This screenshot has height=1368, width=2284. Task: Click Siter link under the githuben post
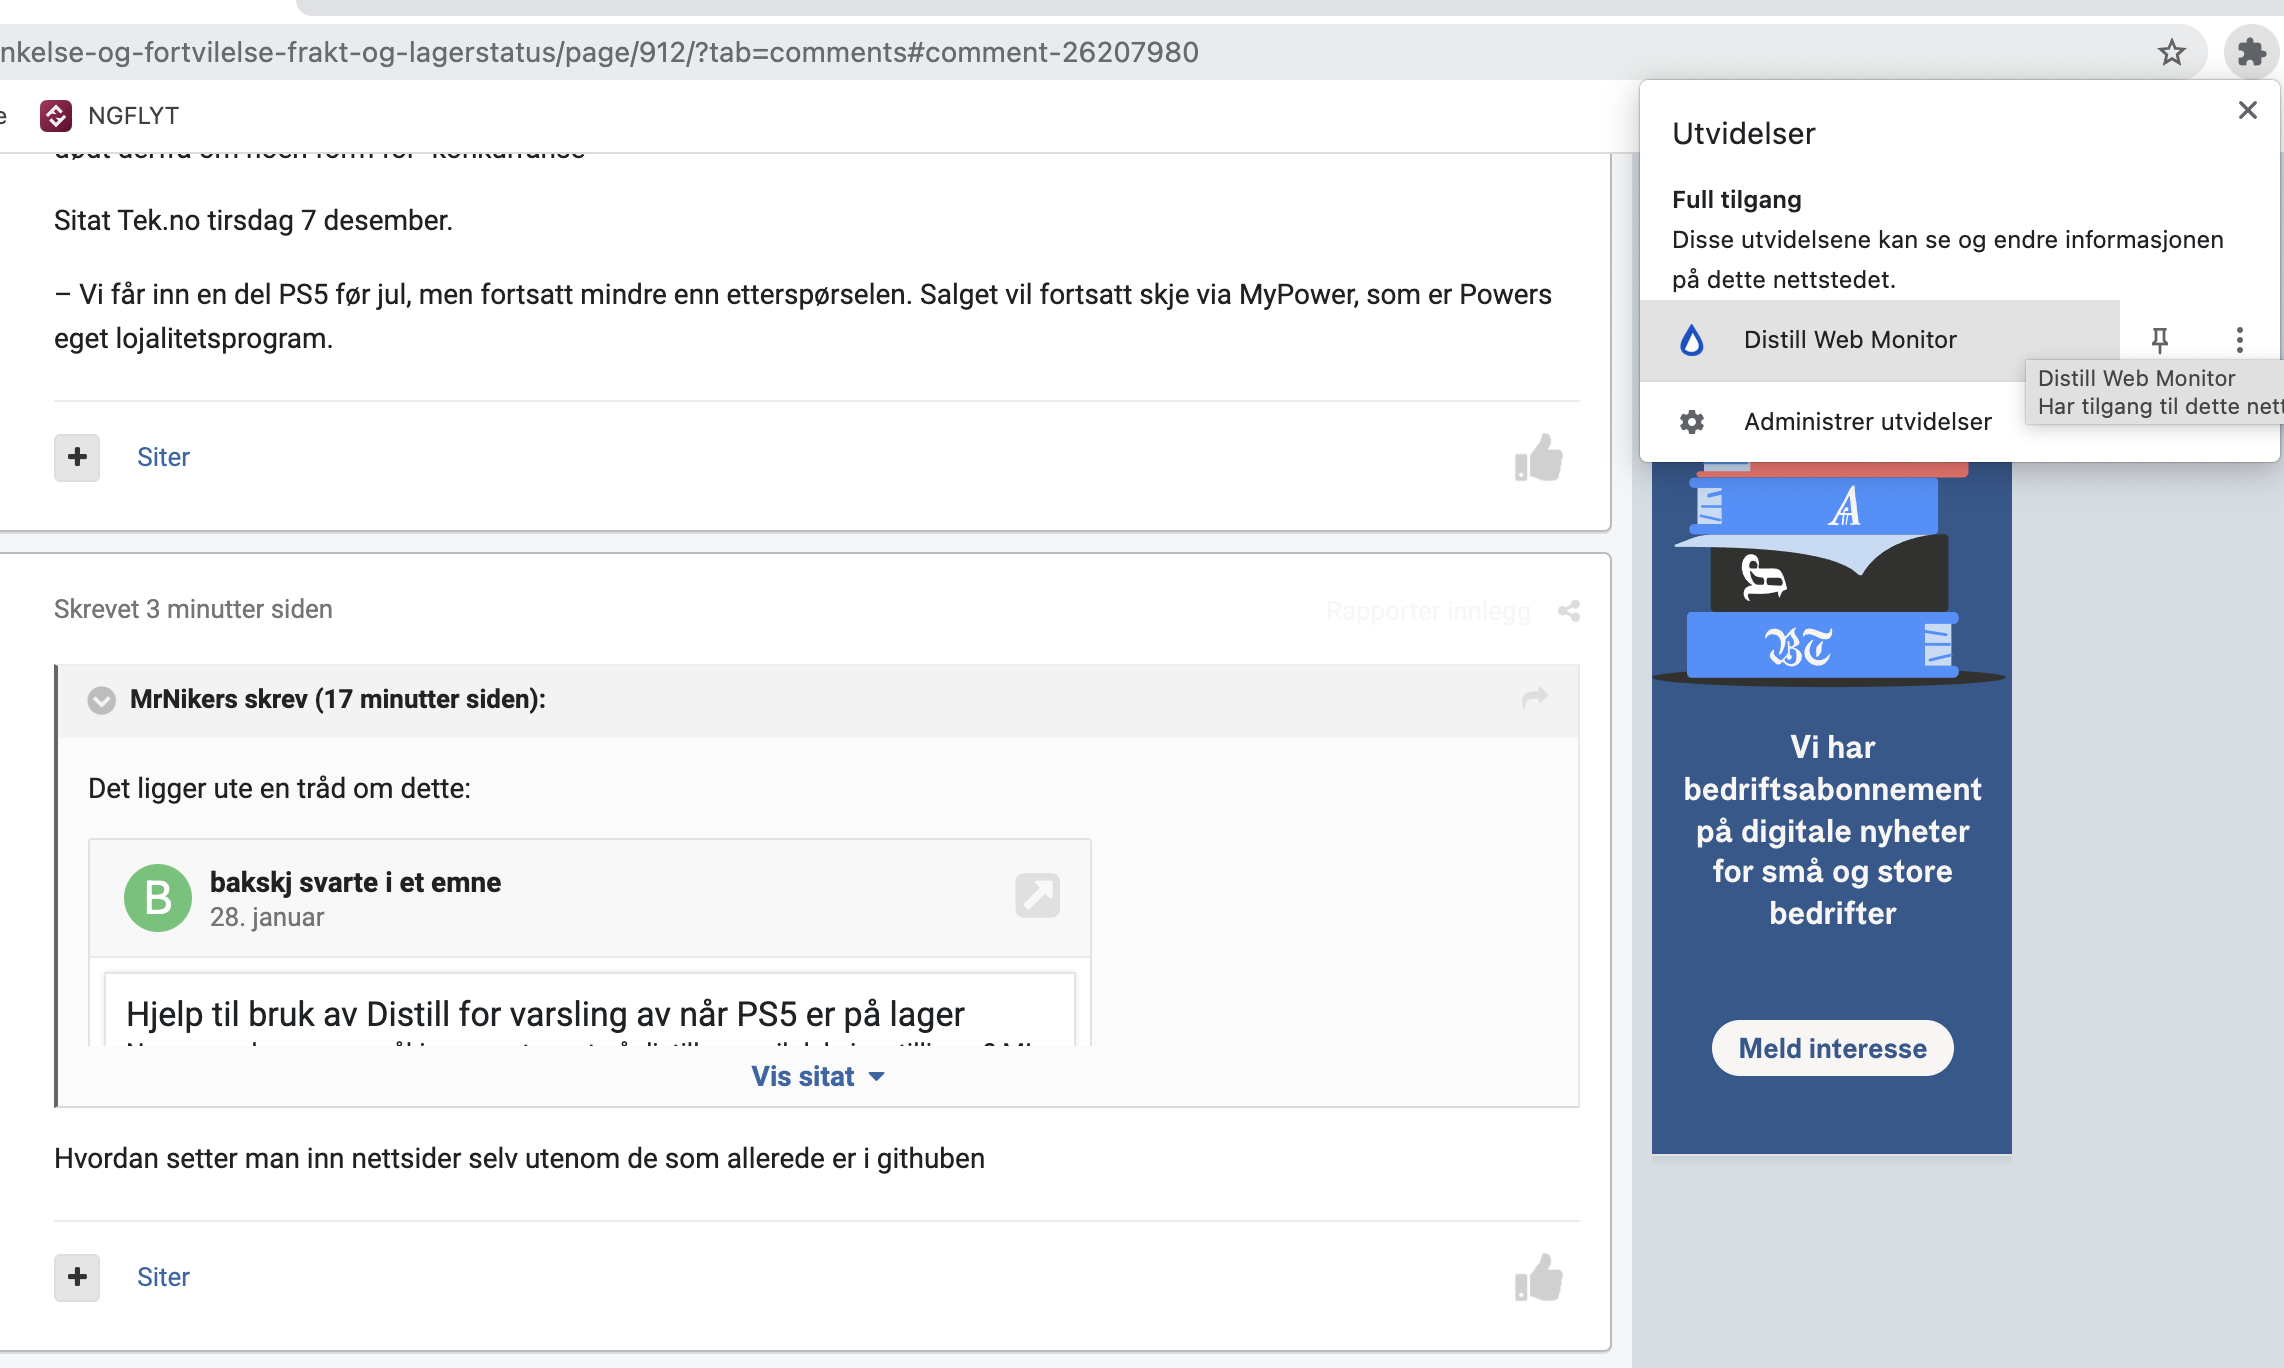[163, 1277]
